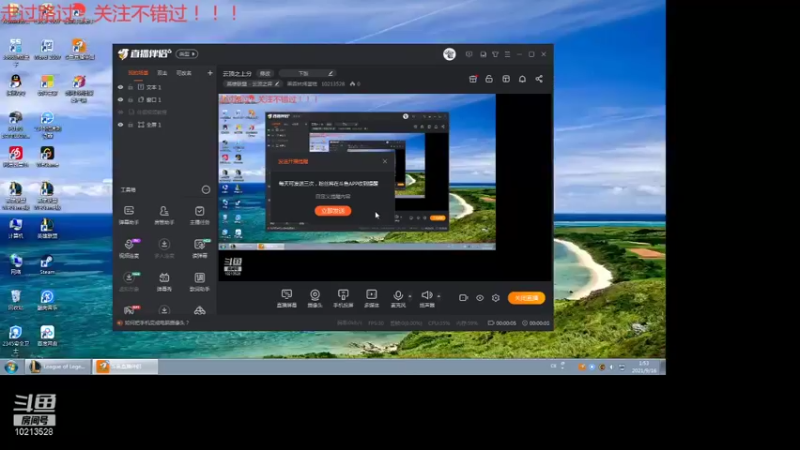The height and width of the screenshot is (450, 800).
Task: Lock the 窗口 1 source layer
Action: tap(131, 99)
